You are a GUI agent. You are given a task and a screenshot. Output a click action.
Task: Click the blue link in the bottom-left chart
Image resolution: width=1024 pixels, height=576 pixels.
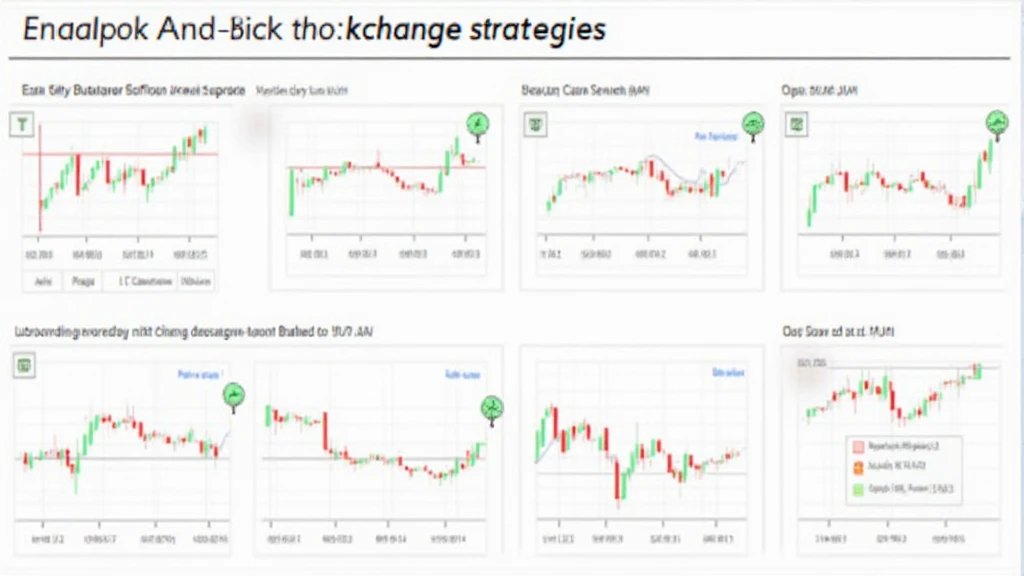click(200, 374)
